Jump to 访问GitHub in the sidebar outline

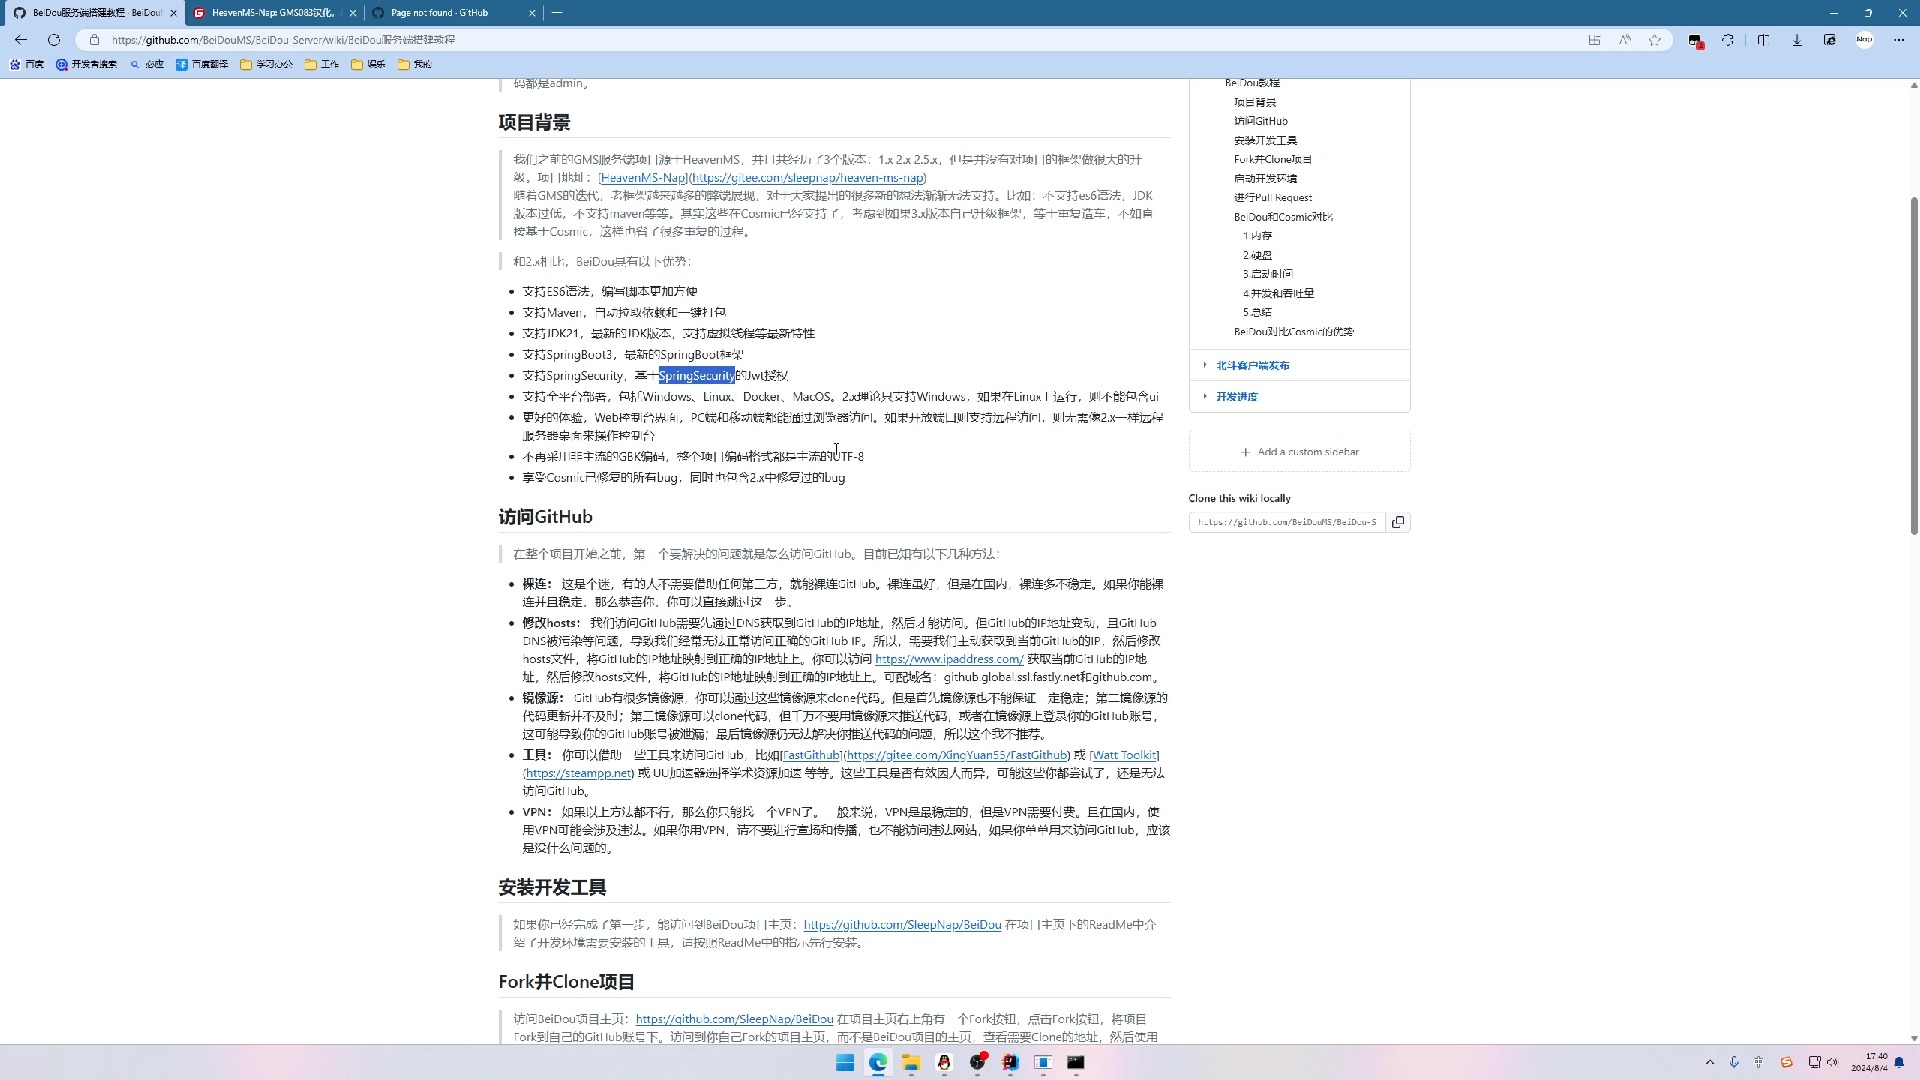(x=1261, y=121)
